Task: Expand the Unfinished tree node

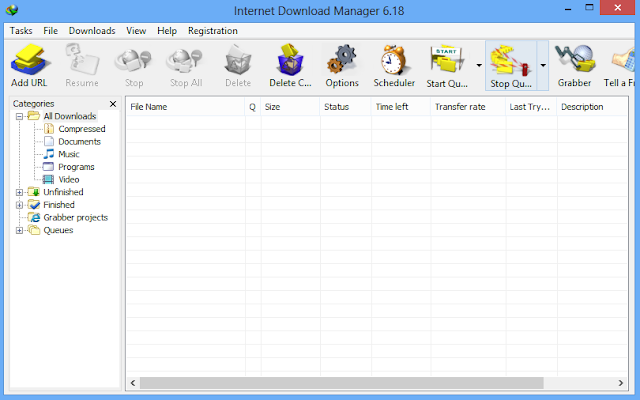Action: point(19,192)
